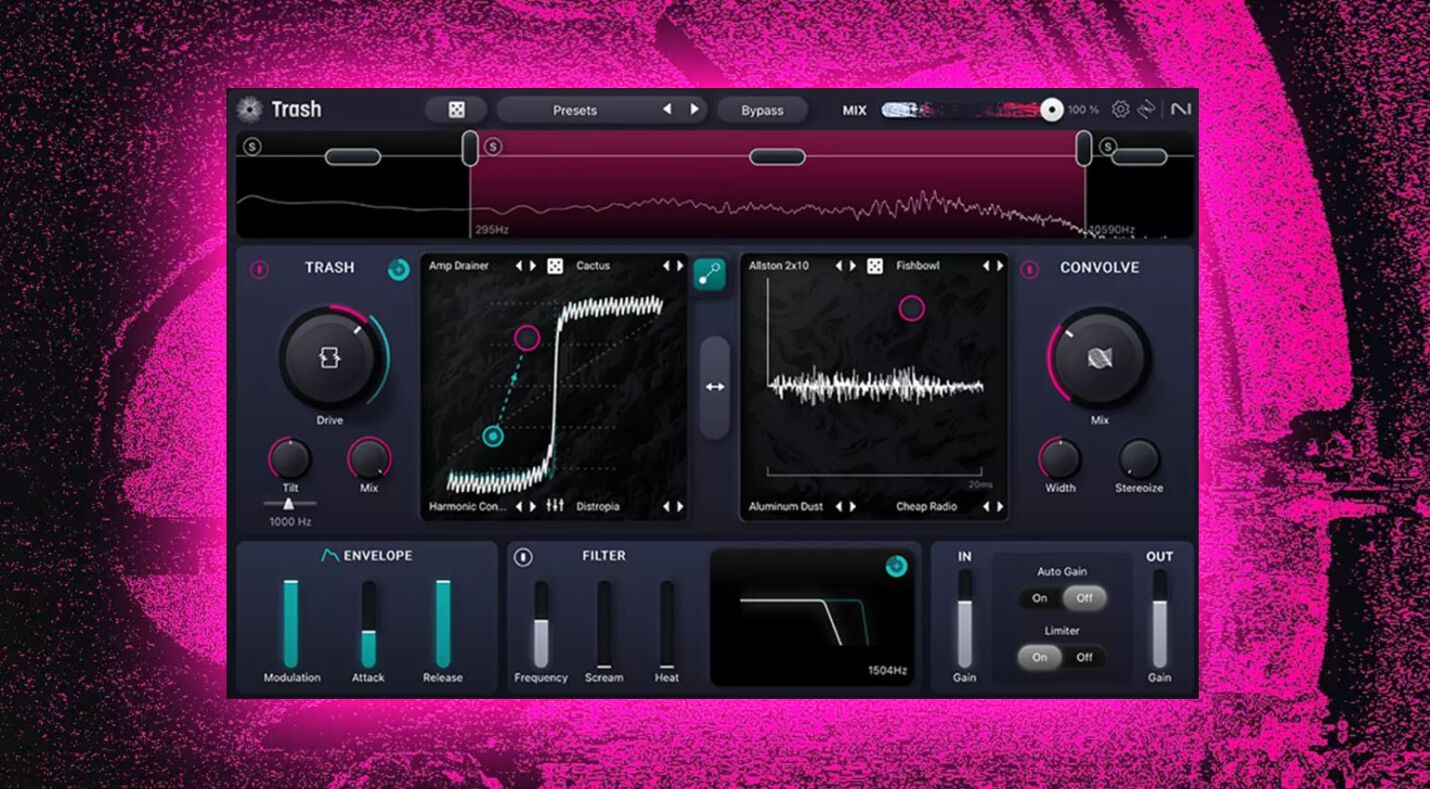This screenshot has height=789, width=1430.
Task: Click the dice icon beside Amp Drainer
Action: pyautogui.click(x=557, y=266)
